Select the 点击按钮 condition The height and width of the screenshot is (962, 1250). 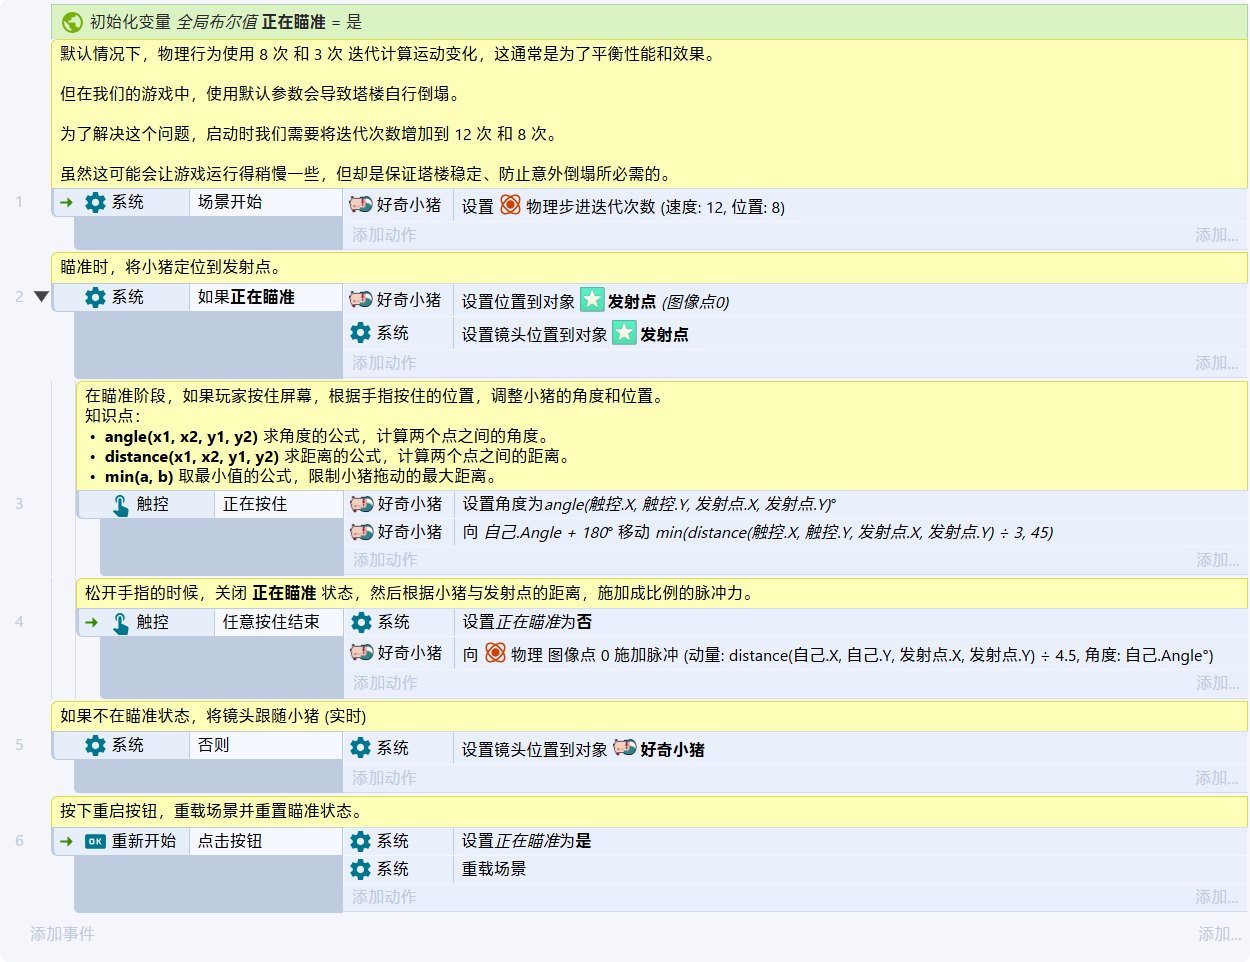click(x=265, y=841)
